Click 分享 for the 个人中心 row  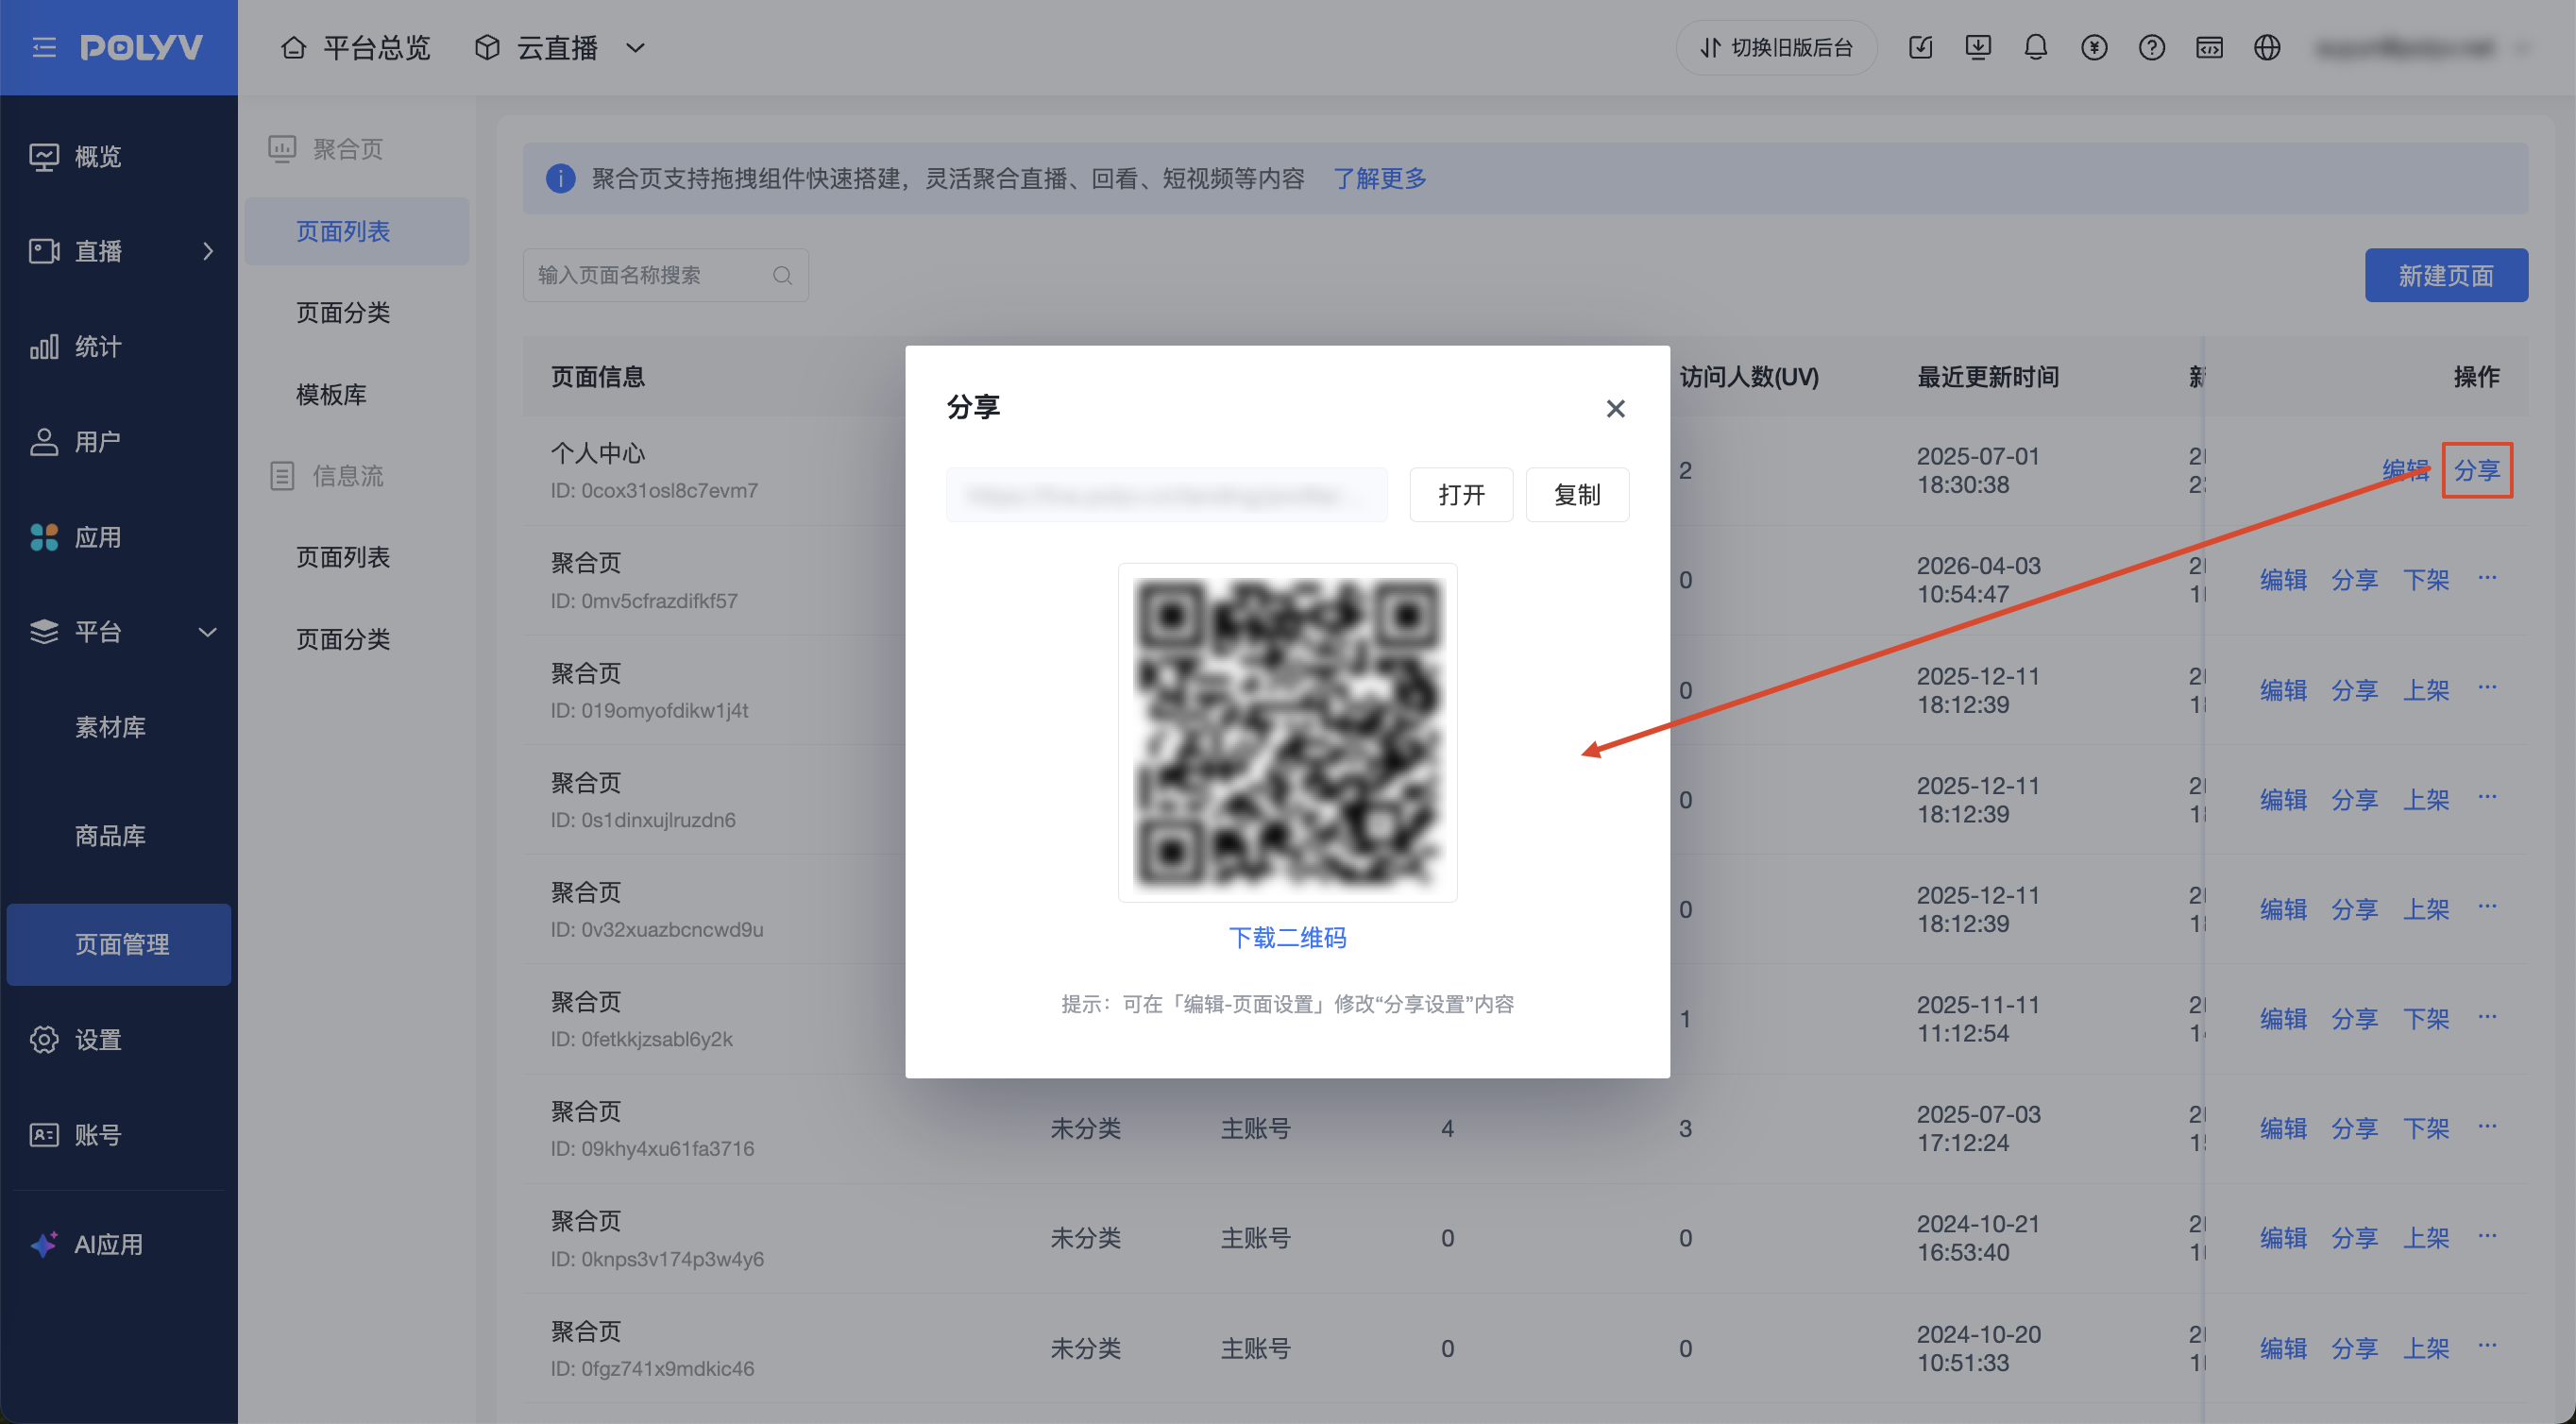[2477, 470]
